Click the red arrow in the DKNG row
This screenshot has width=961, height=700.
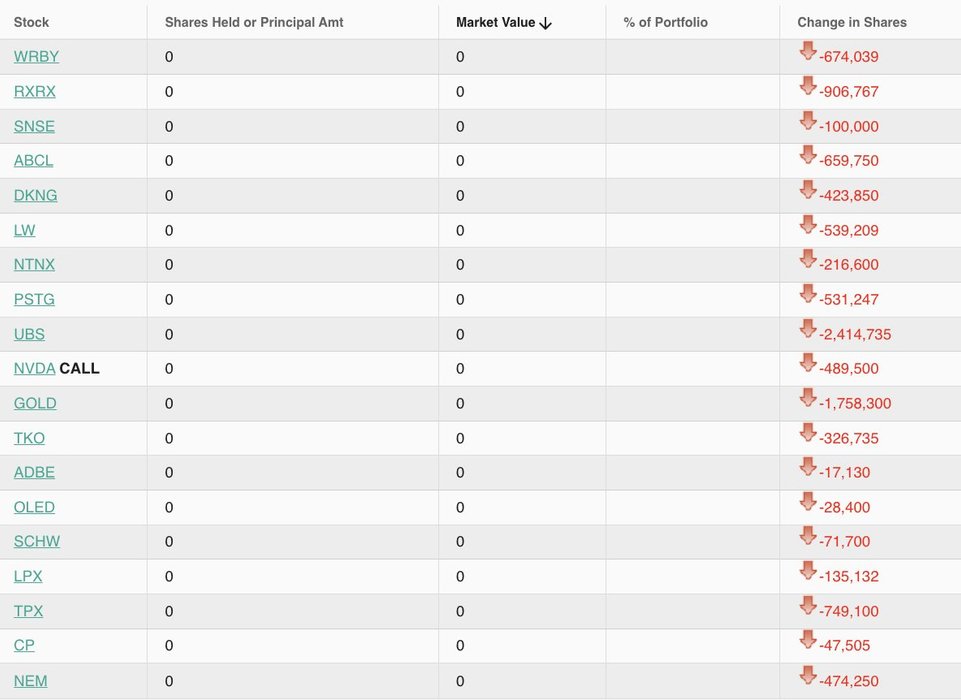click(x=808, y=190)
